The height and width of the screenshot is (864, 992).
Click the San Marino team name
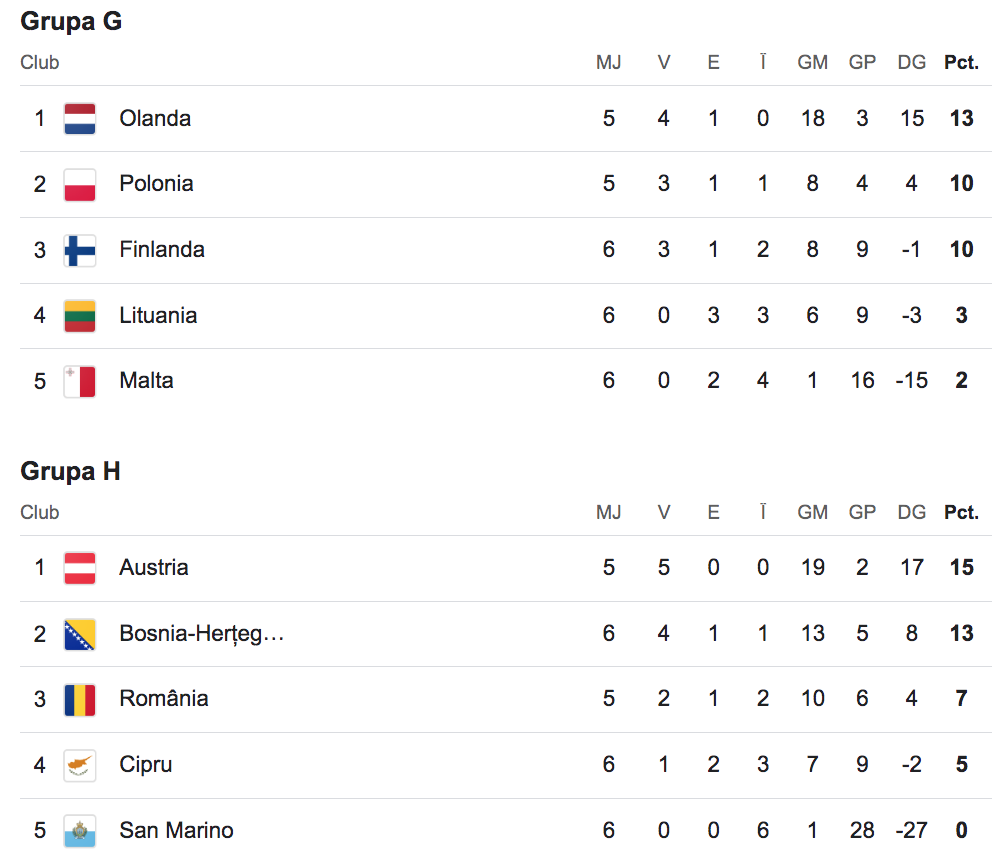click(x=176, y=831)
